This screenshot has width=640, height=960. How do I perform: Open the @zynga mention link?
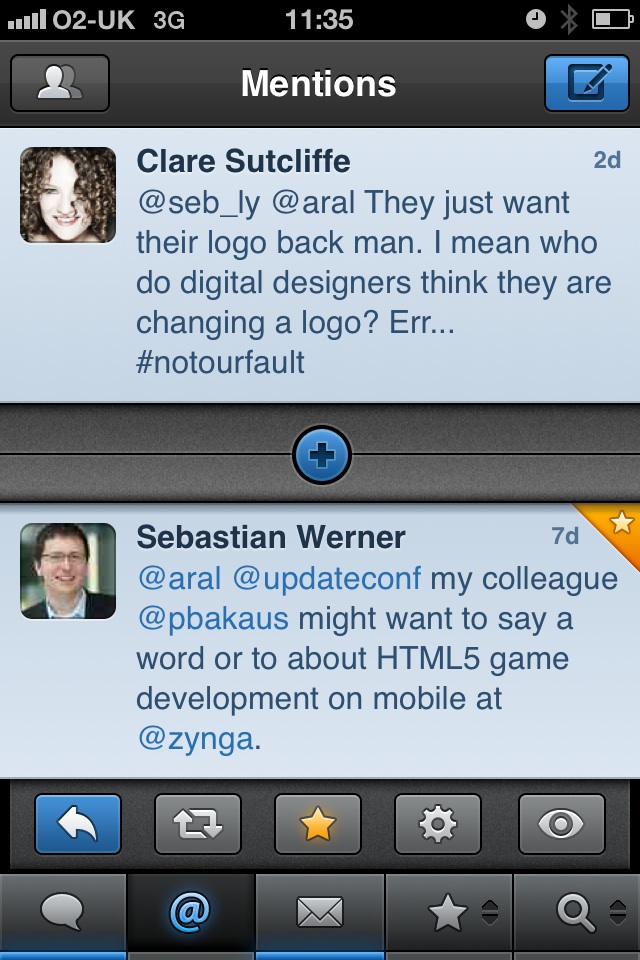(x=198, y=739)
